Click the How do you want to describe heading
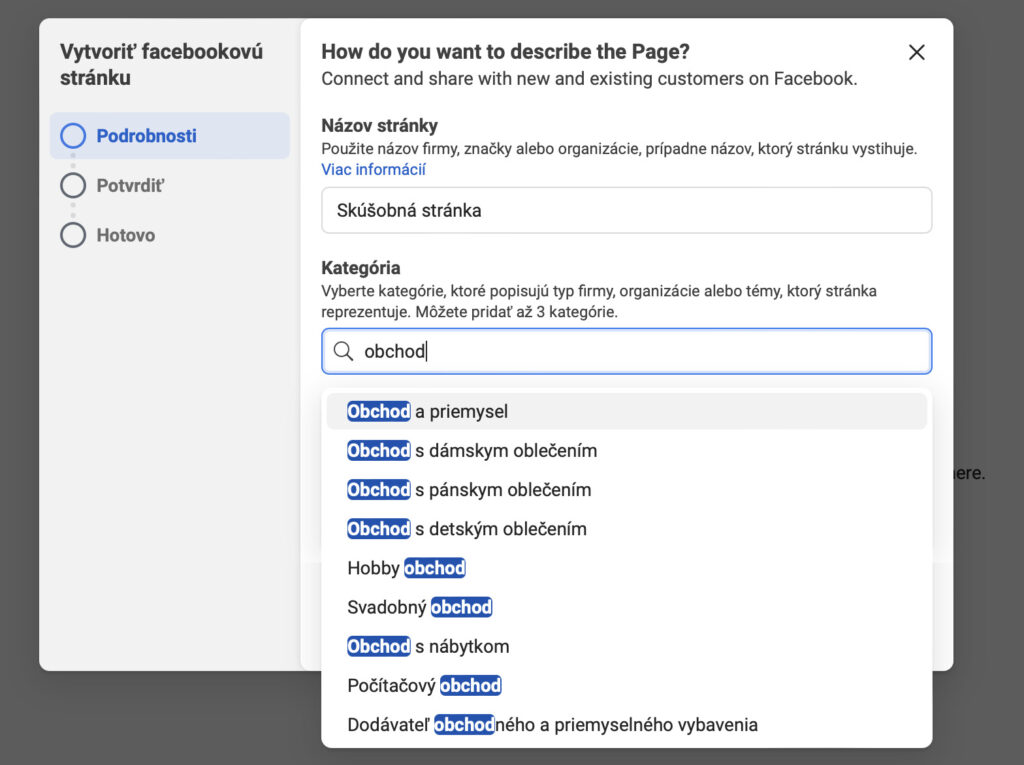Viewport: 1024px width, 765px height. click(505, 52)
